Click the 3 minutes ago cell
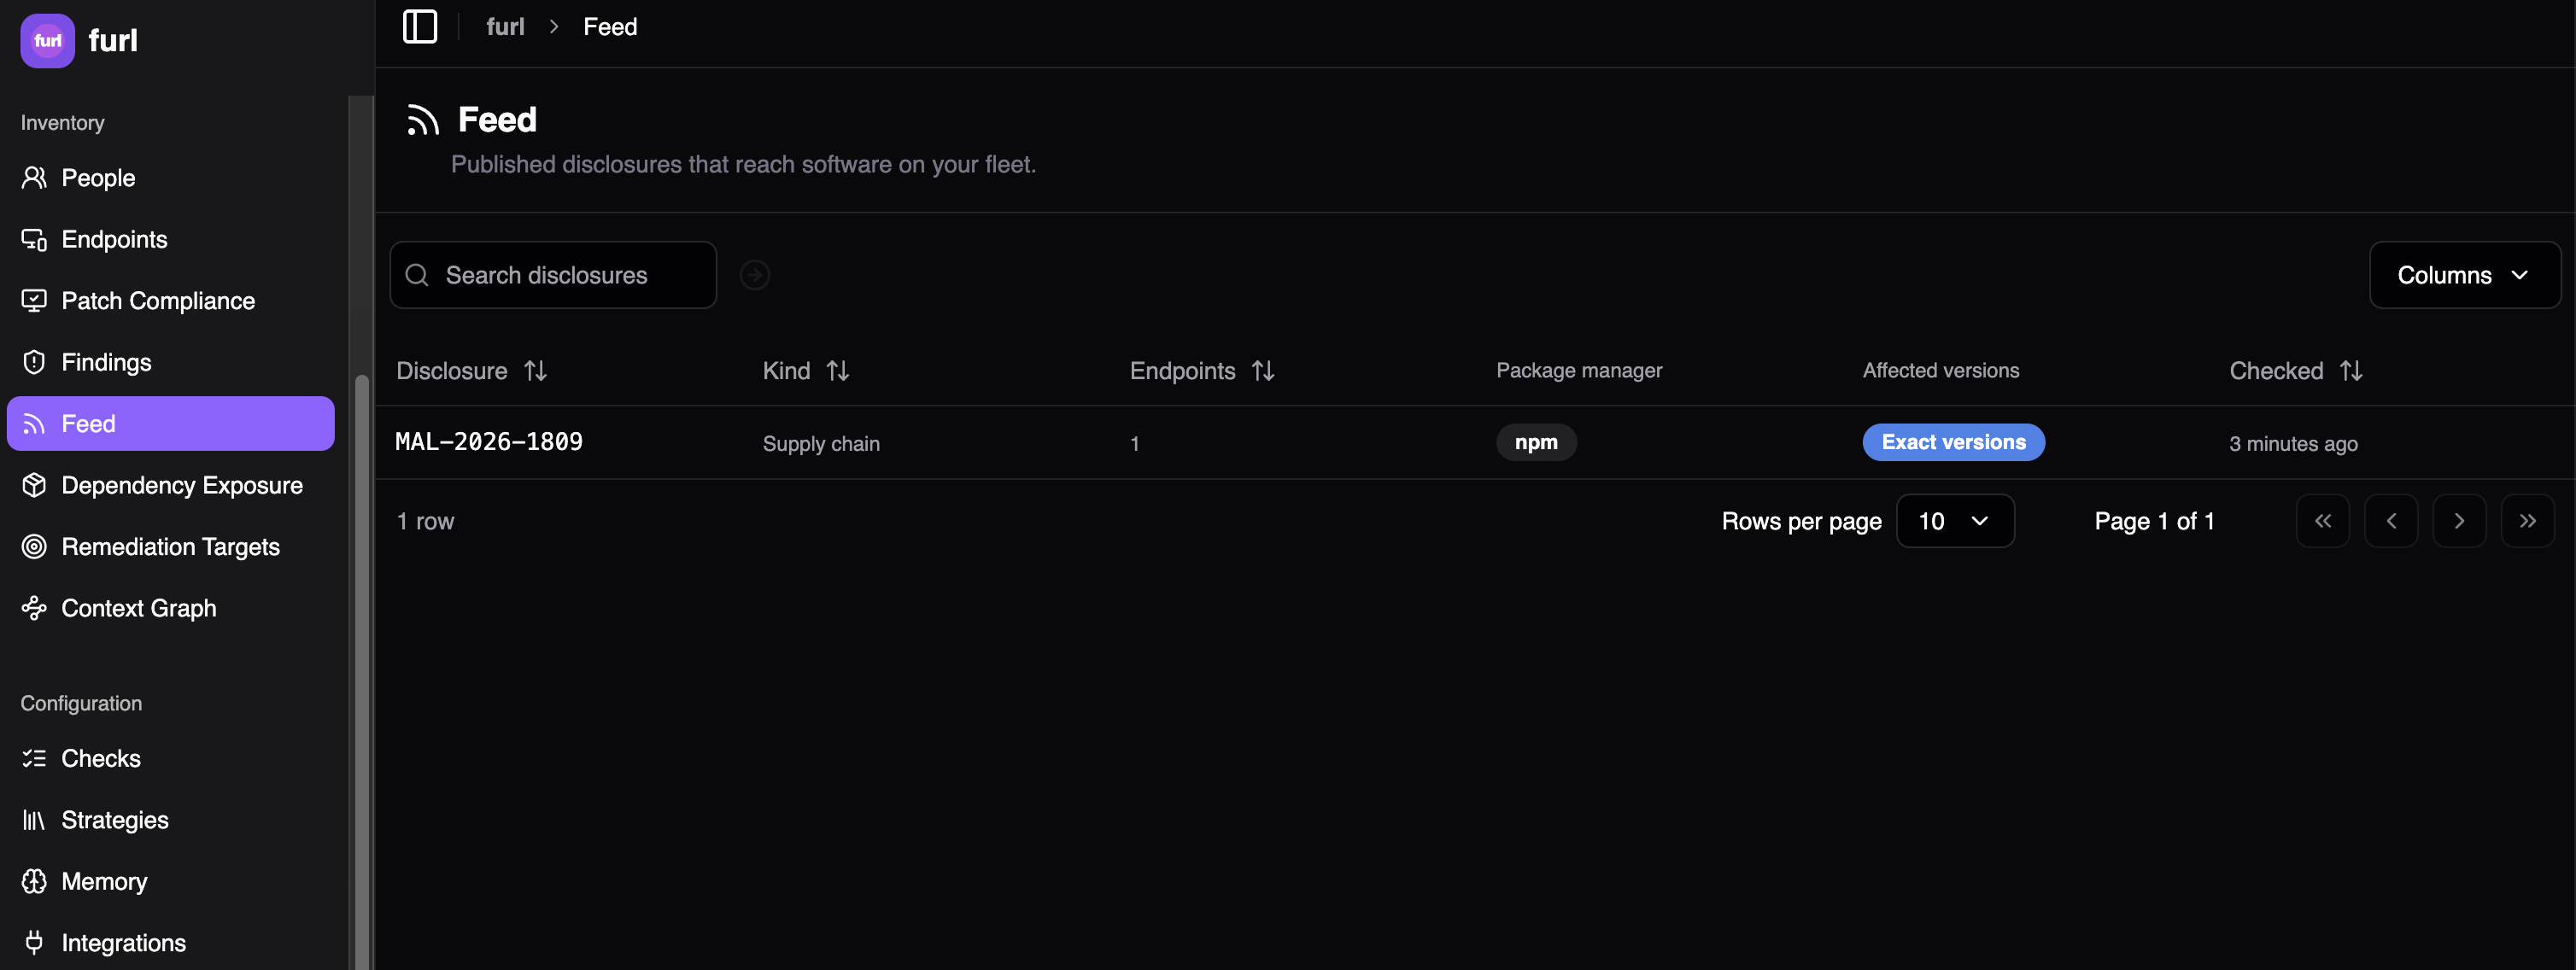2576x970 pixels. coord(2293,443)
